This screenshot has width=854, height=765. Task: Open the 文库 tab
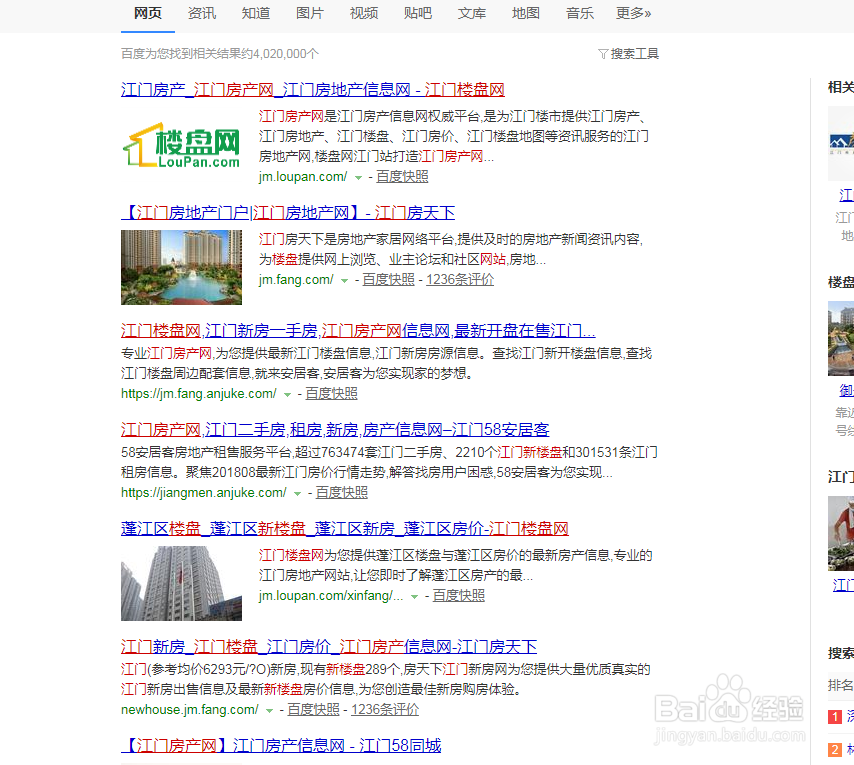tap(472, 13)
